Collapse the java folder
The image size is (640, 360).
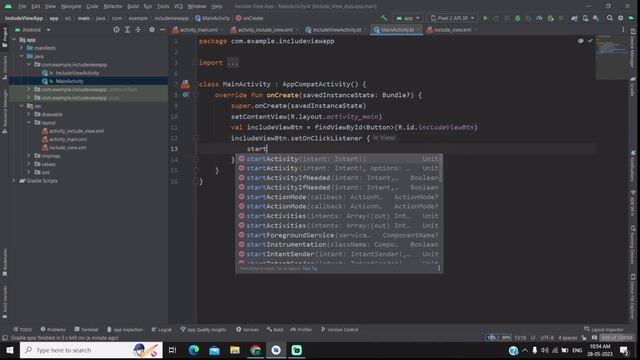point(22,56)
